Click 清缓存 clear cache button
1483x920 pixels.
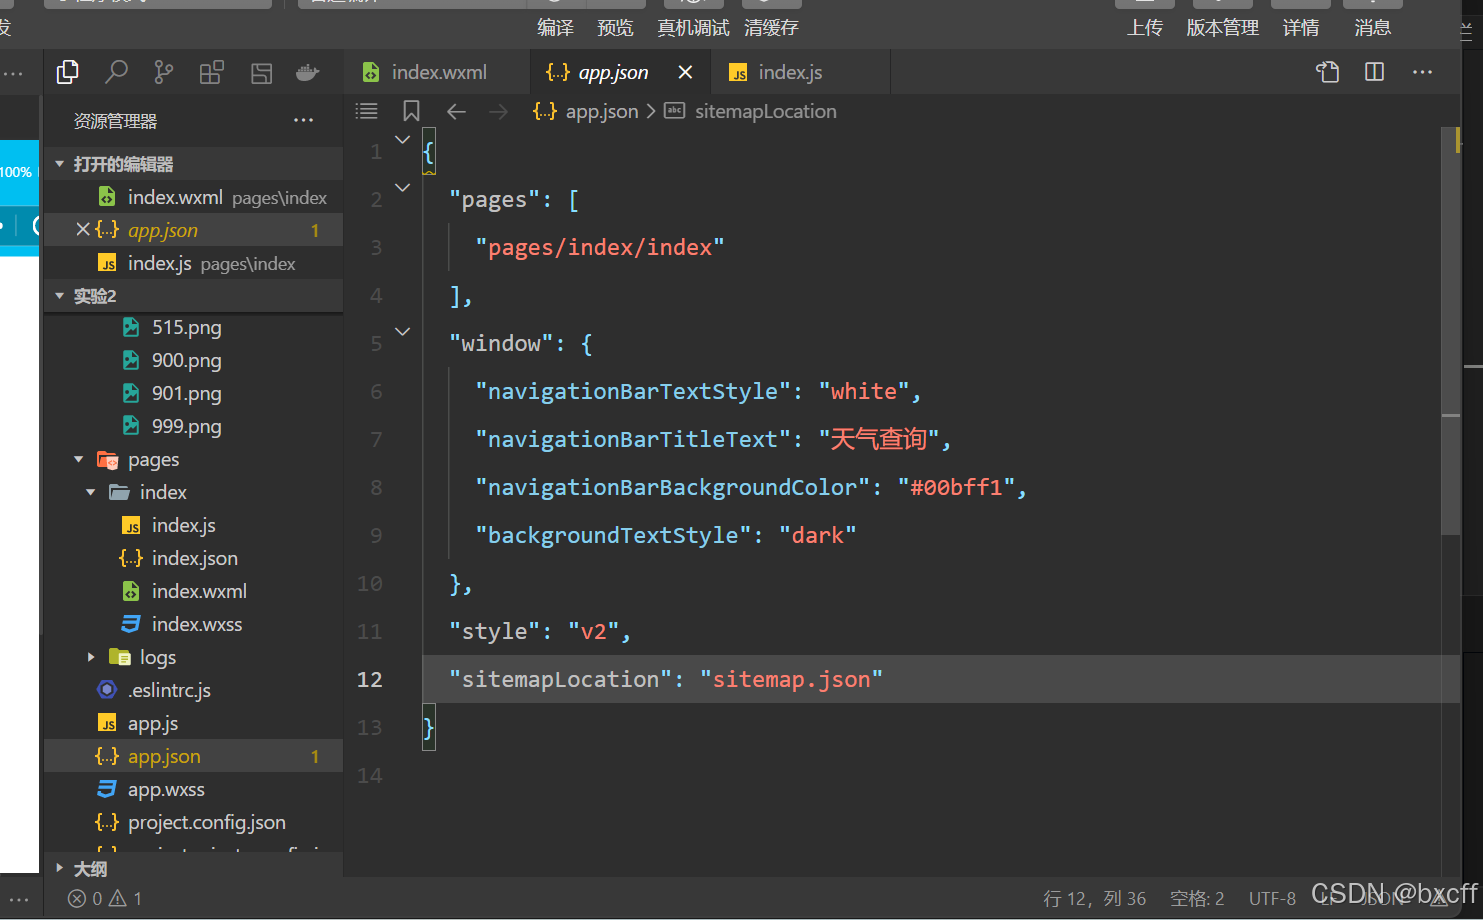click(x=771, y=28)
